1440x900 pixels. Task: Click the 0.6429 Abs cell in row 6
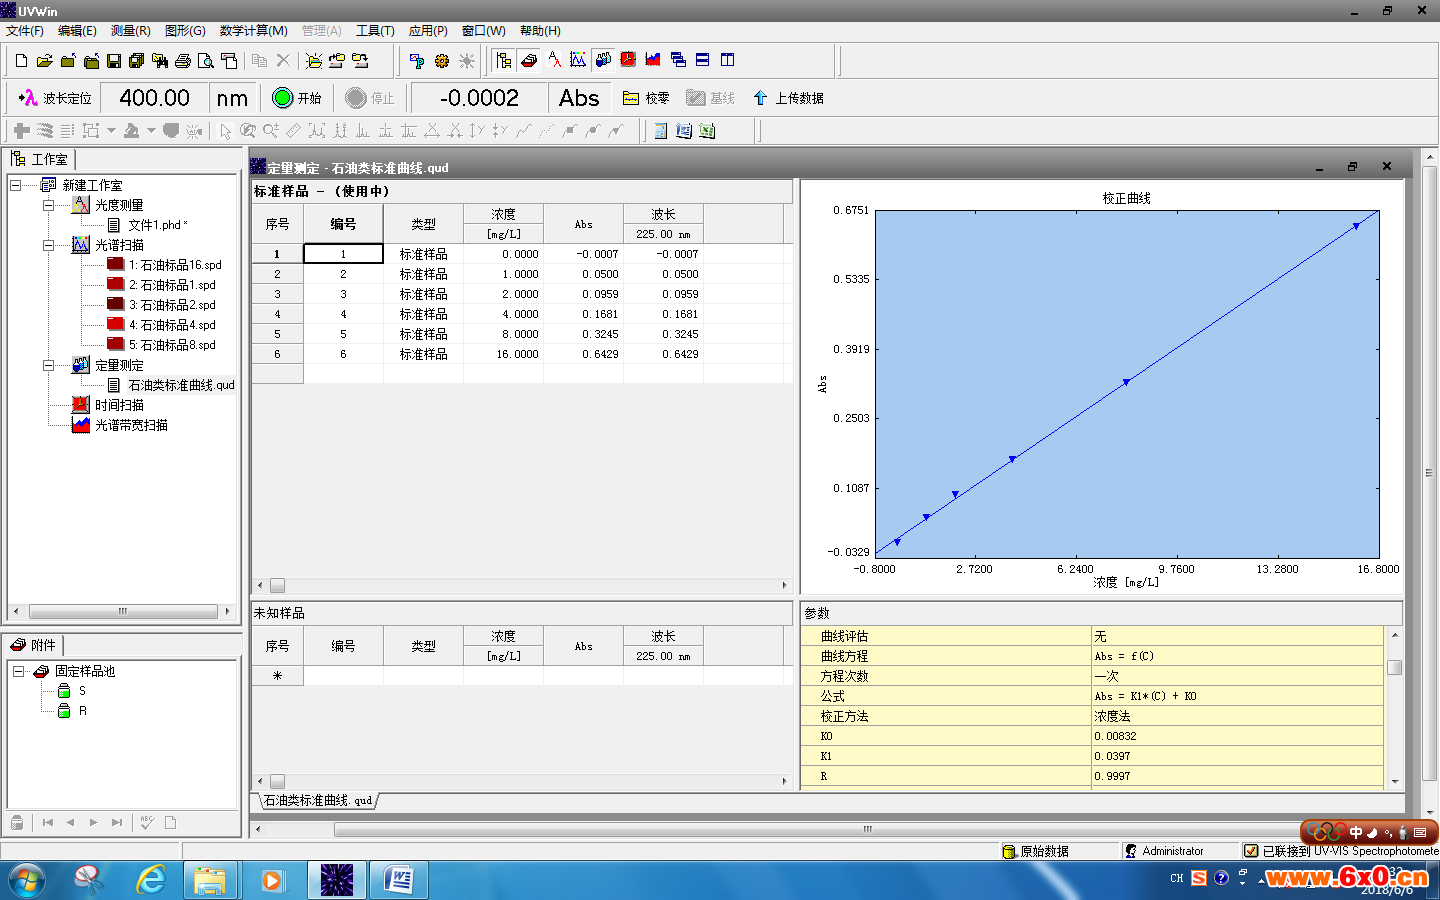584,354
